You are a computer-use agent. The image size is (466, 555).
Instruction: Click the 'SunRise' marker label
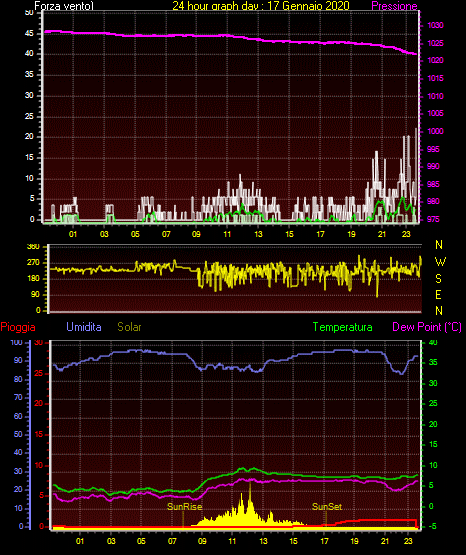(x=185, y=507)
